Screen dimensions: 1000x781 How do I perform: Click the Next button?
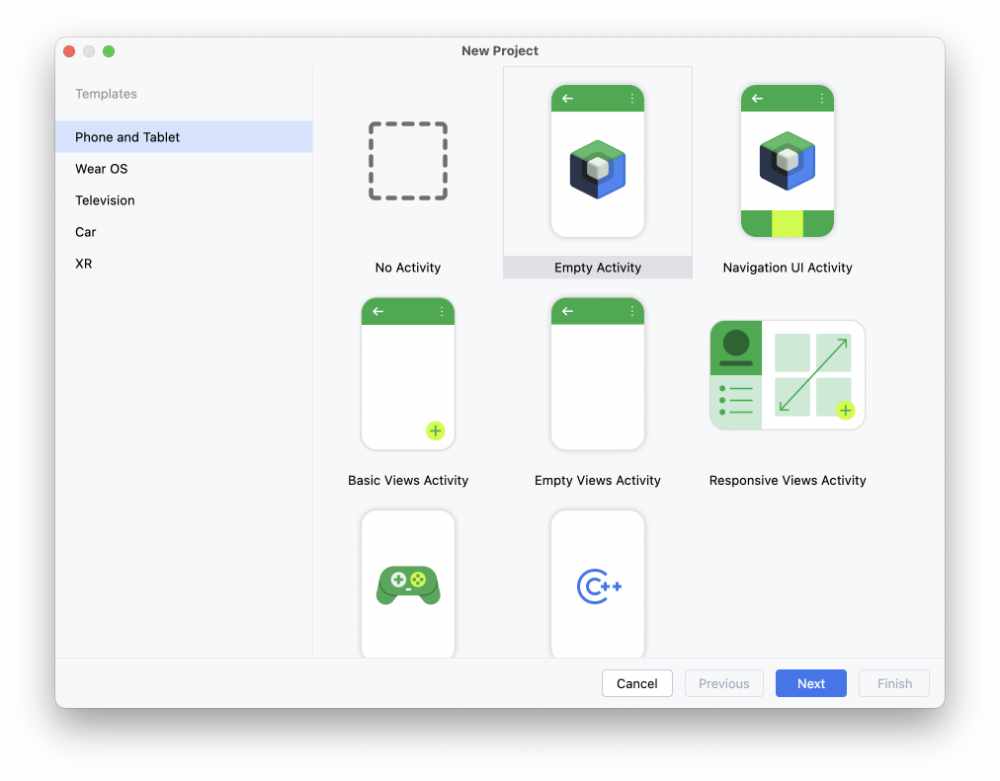[x=810, y=684]
